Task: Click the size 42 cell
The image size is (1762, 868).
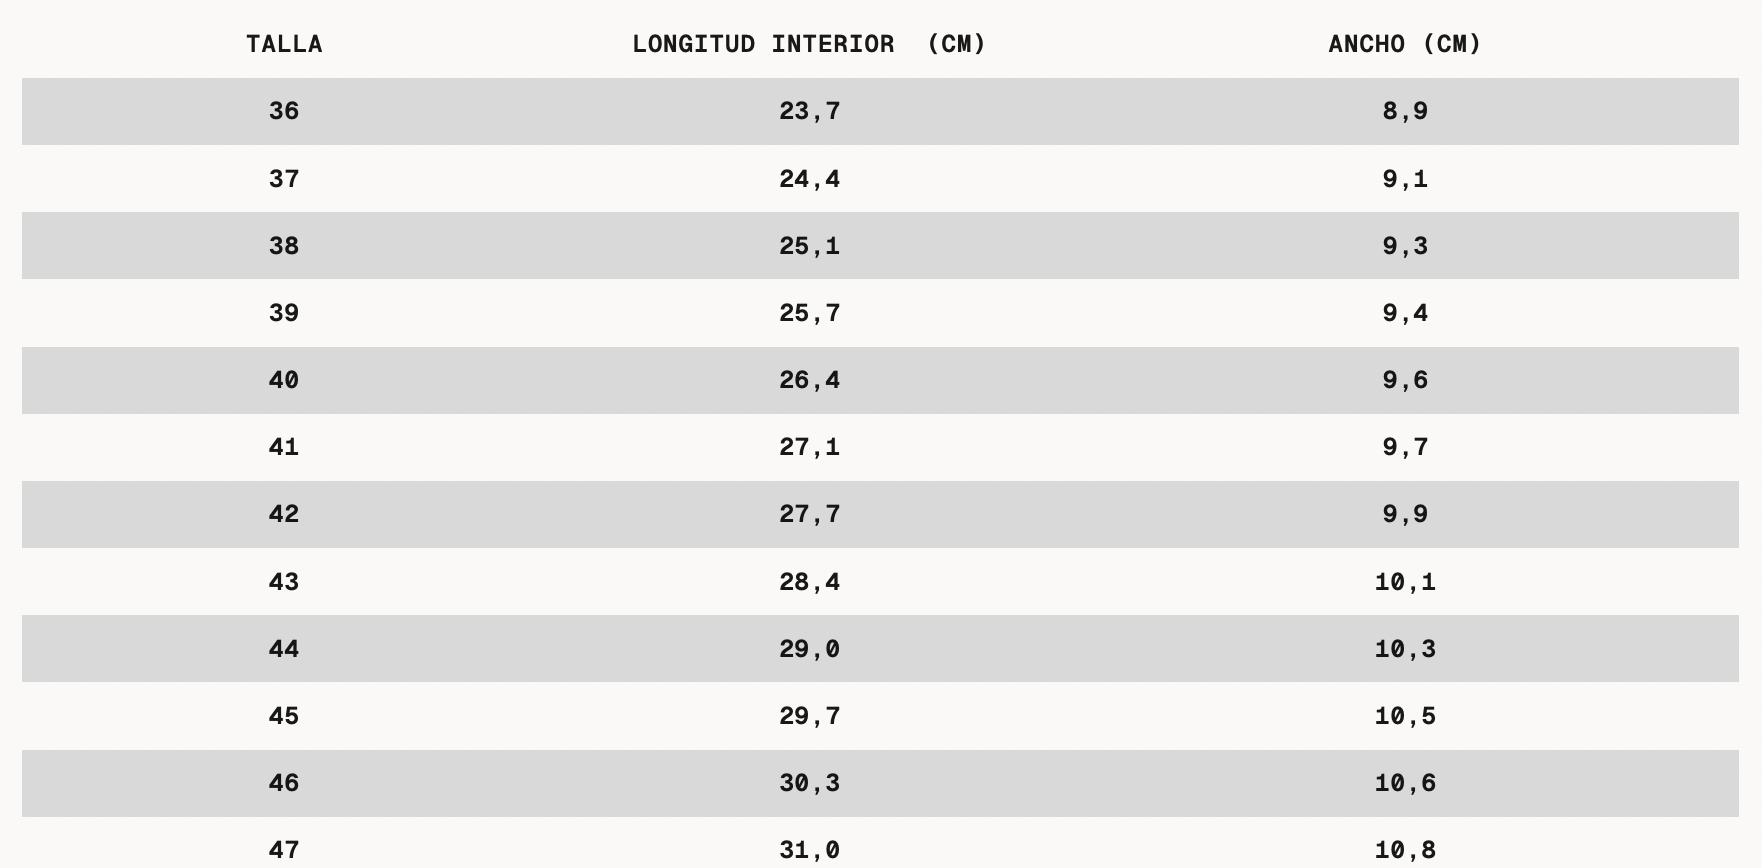Action: tap(284, 514)
